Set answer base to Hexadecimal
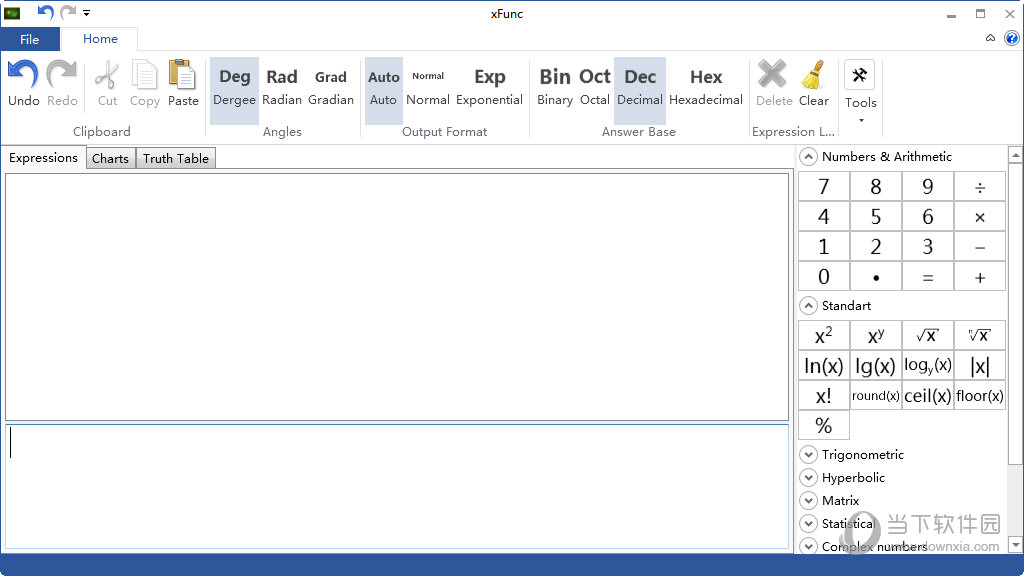 point(706,84)
